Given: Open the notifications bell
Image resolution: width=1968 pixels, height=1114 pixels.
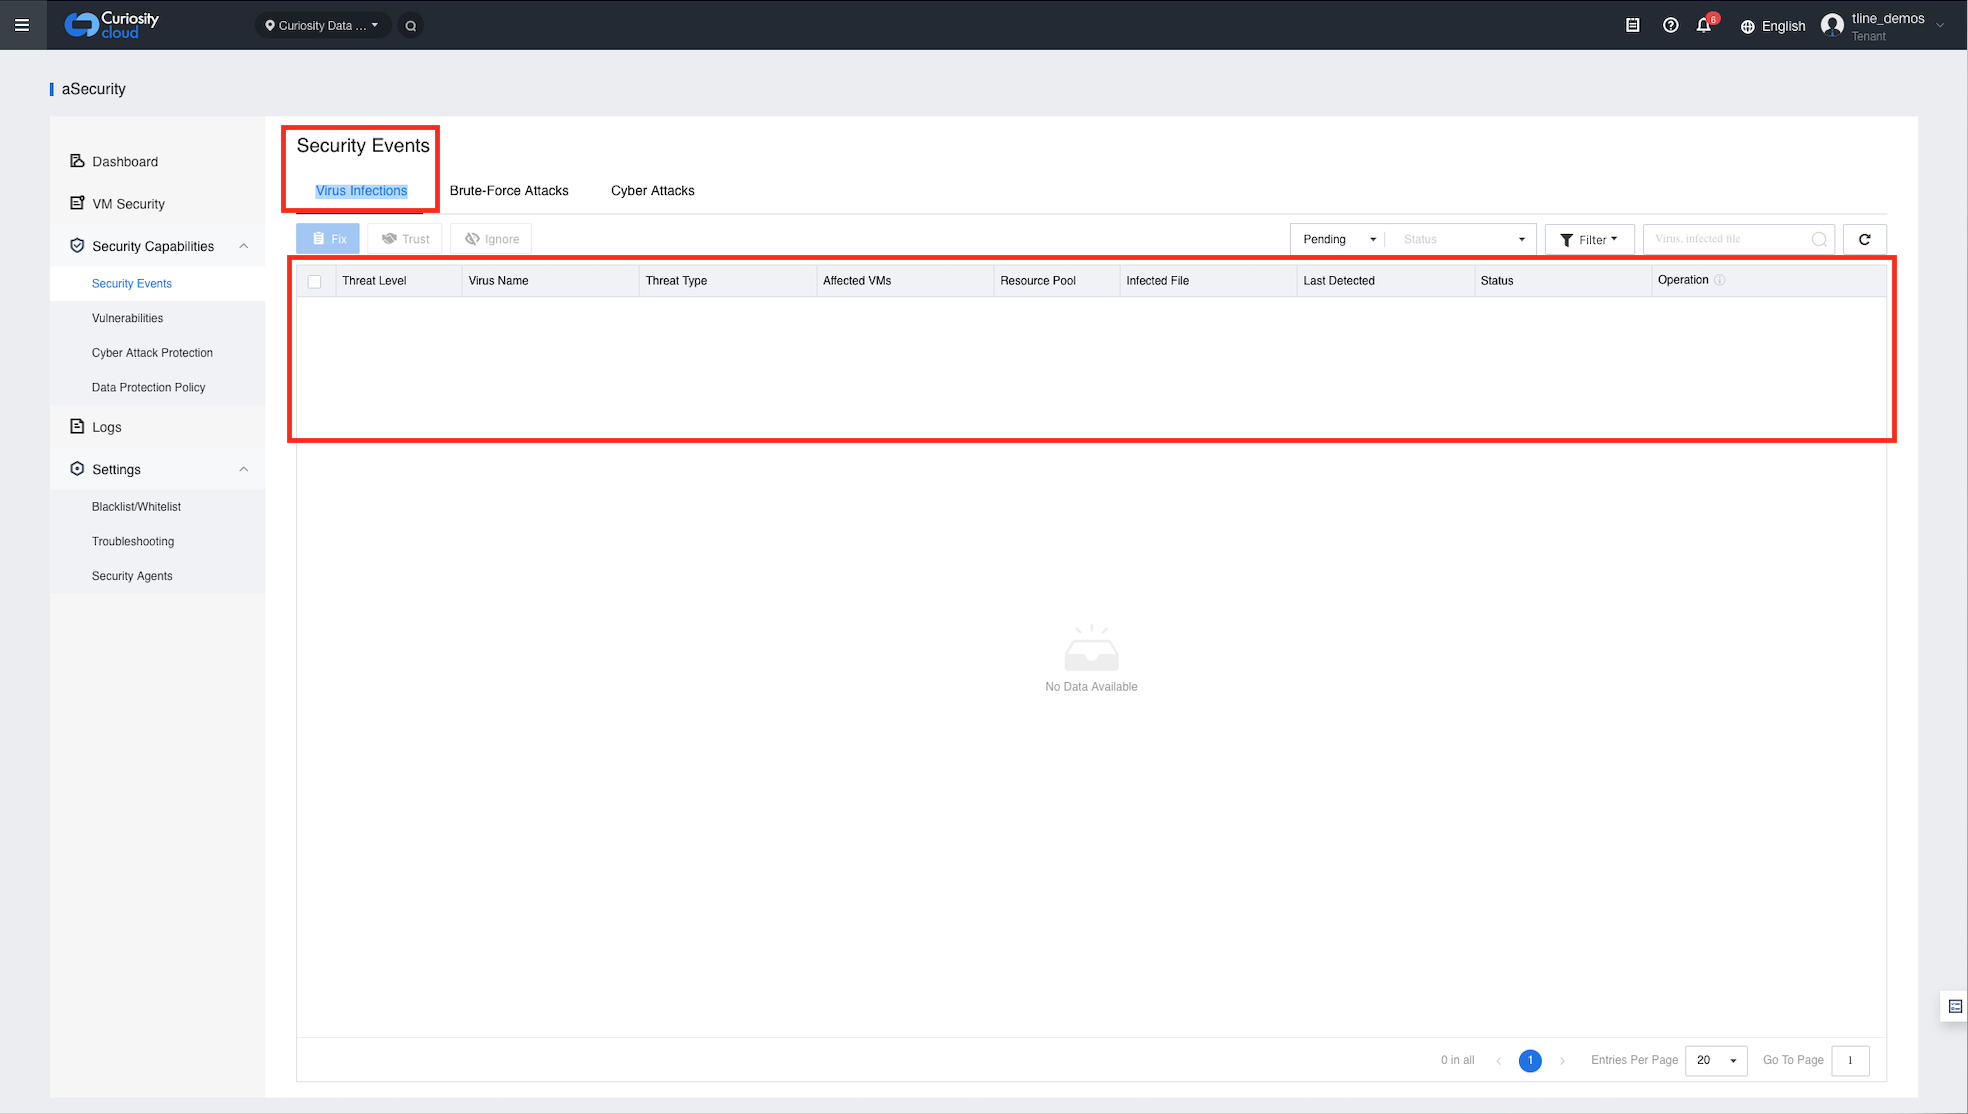Looking at the screenshot, I should pos(1704,25).
